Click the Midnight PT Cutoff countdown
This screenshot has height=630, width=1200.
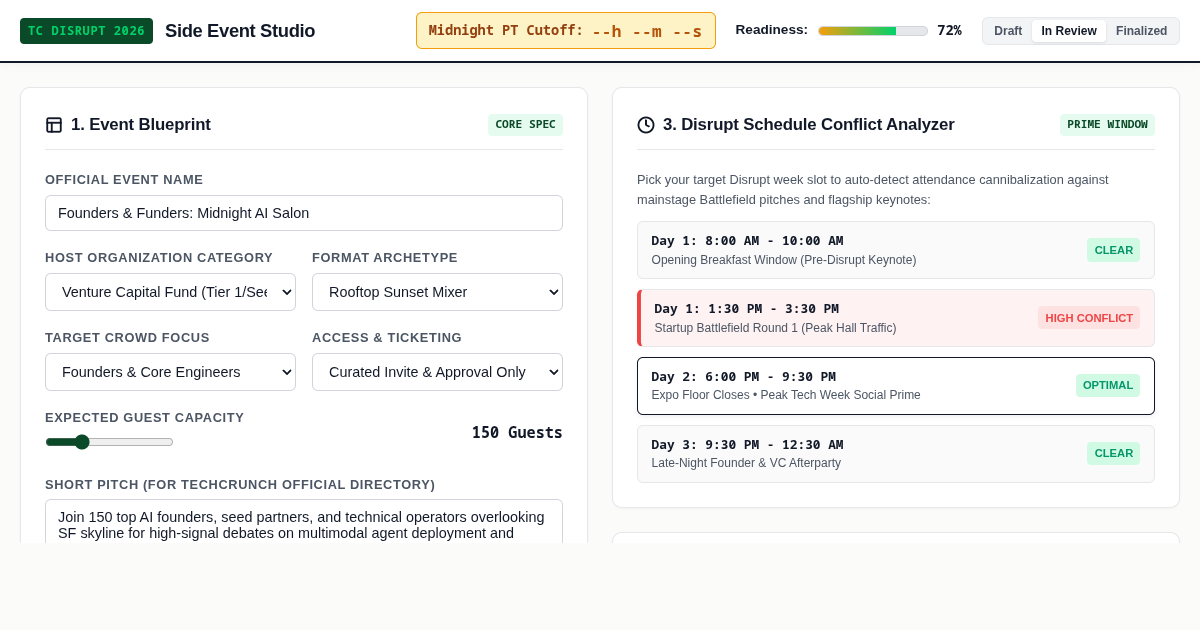pos(566,31)
